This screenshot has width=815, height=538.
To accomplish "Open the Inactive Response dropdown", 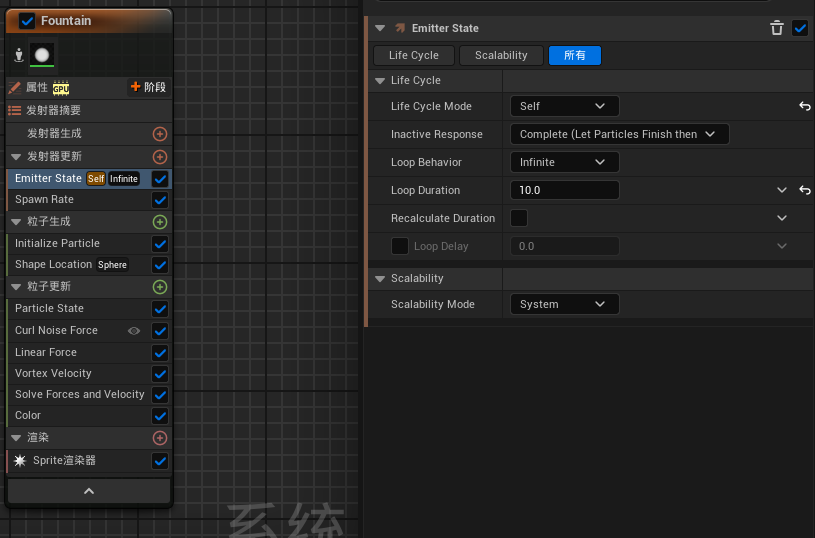I will coord(620,134).
